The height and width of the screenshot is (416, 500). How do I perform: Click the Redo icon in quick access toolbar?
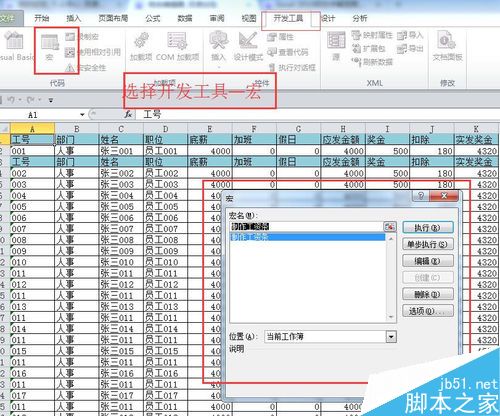coord(31,100)
